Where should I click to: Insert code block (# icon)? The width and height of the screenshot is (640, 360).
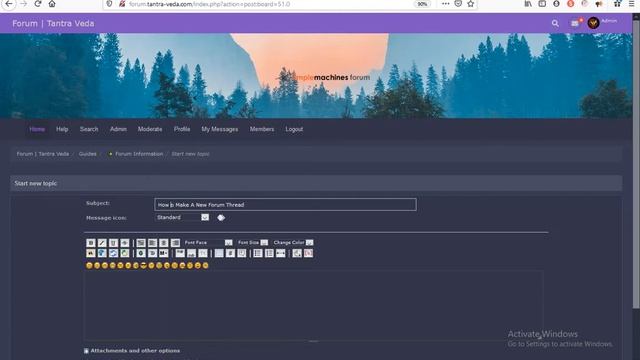pos(231,253)
